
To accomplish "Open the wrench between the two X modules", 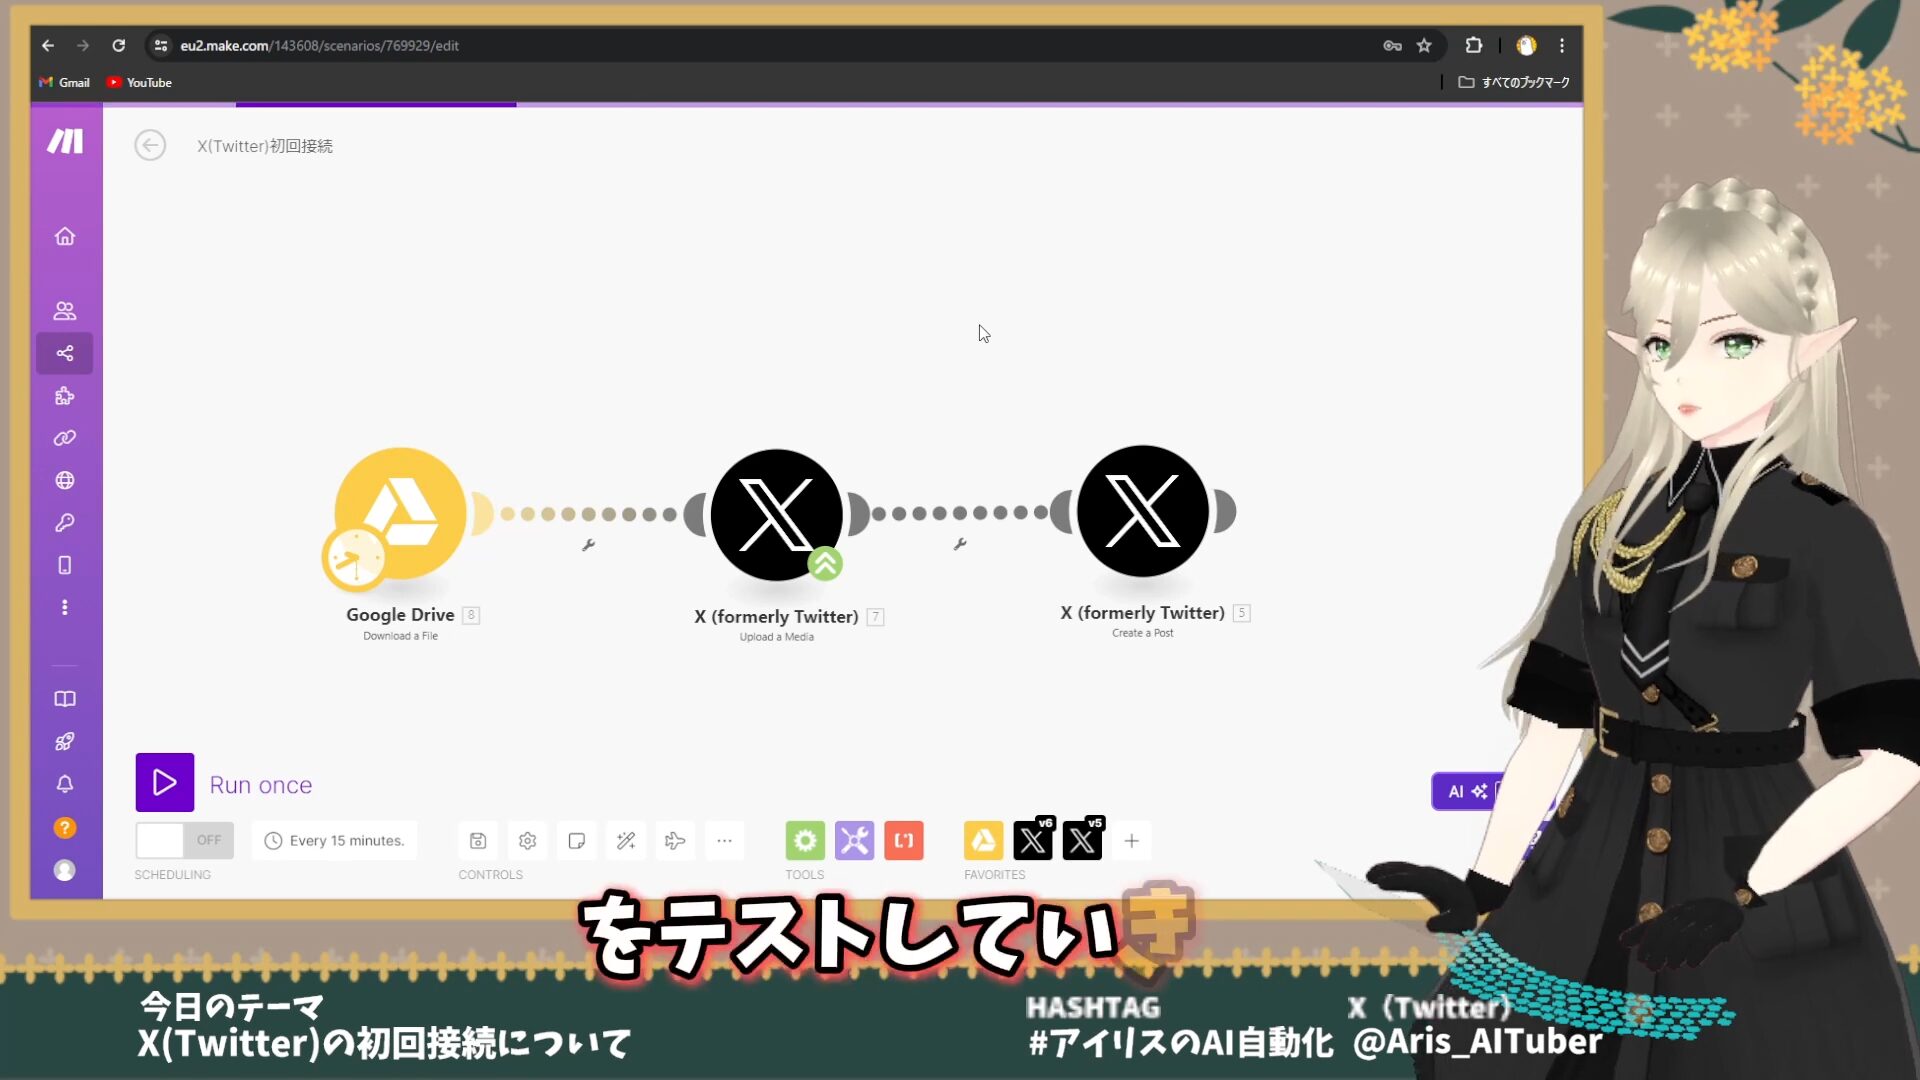I will click(x=960, y=544).
